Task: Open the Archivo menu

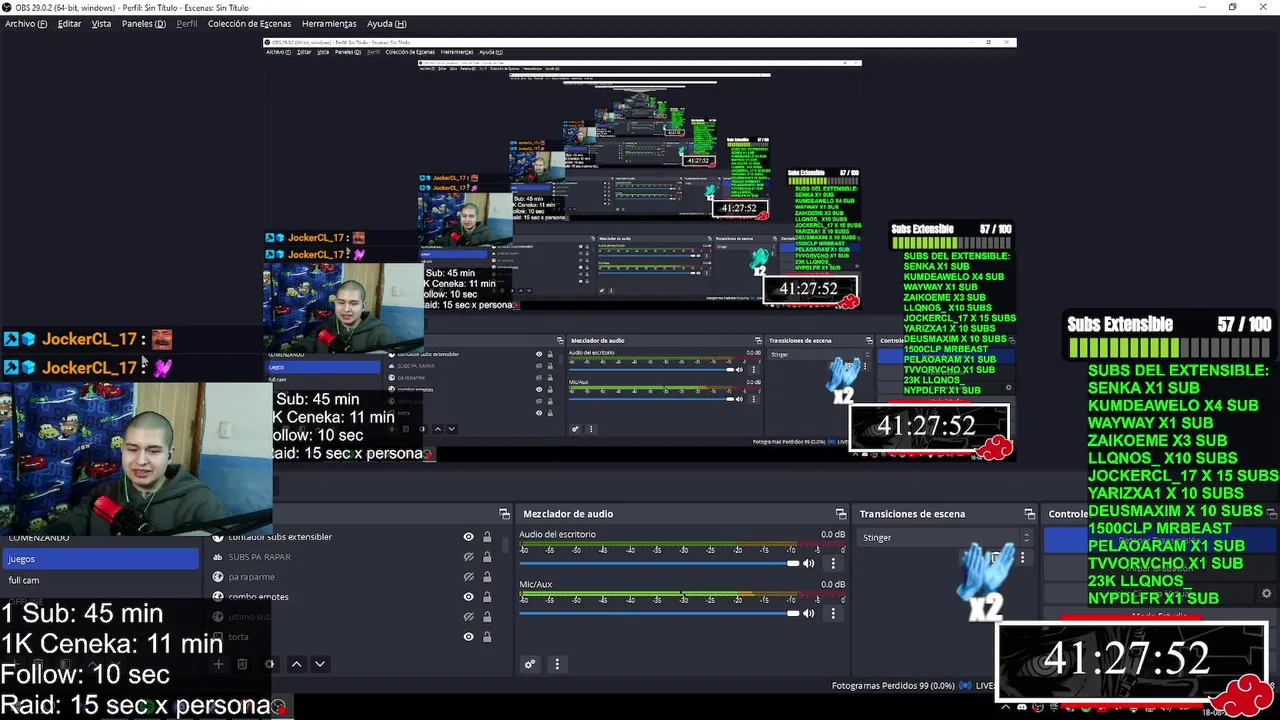Action: pyautogui.click(x=26, y=23)
